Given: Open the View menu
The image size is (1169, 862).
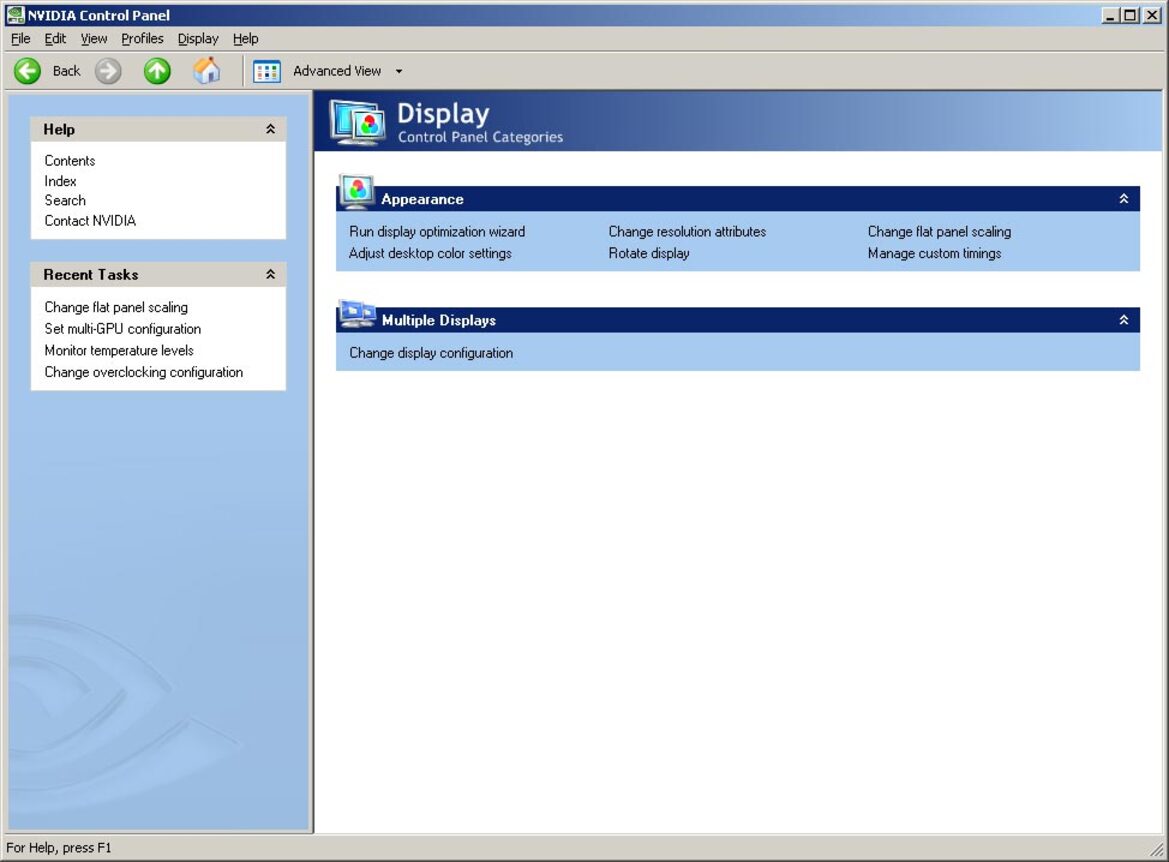Looking at the screenshot, I should tap(94, 39).
